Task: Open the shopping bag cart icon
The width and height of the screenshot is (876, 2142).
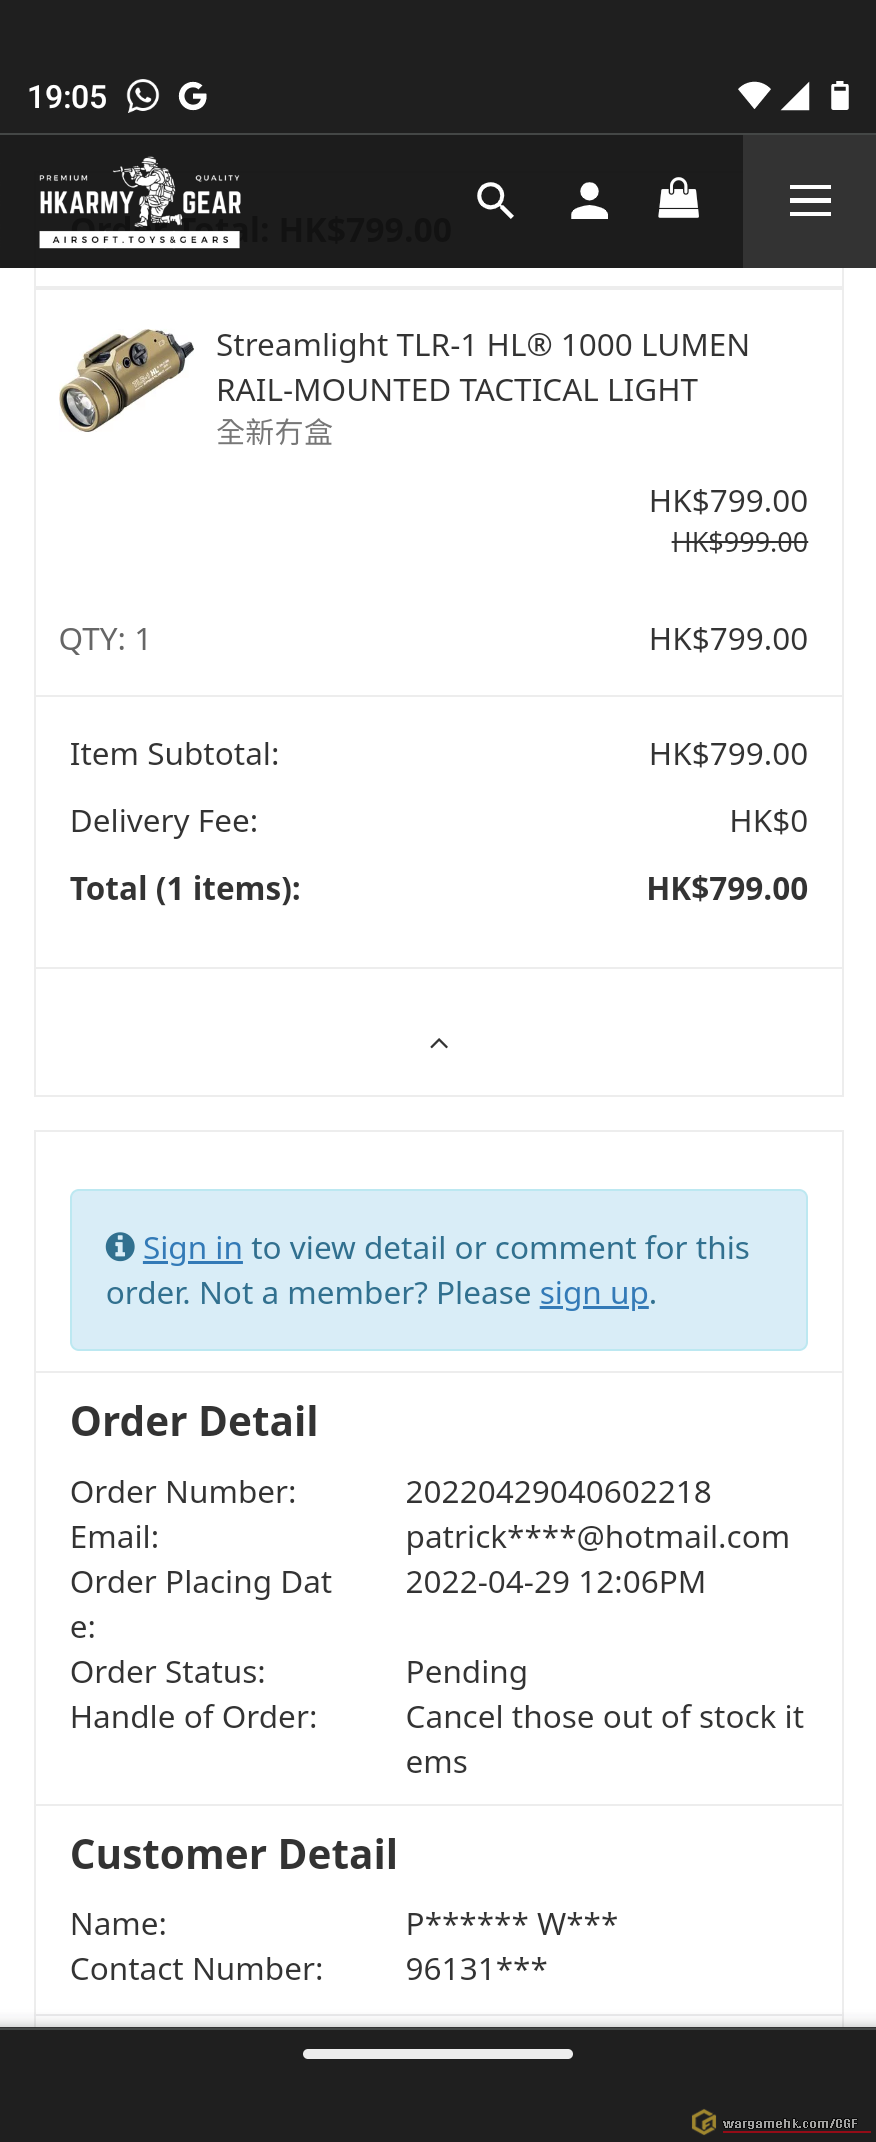Action: point(678,199)
